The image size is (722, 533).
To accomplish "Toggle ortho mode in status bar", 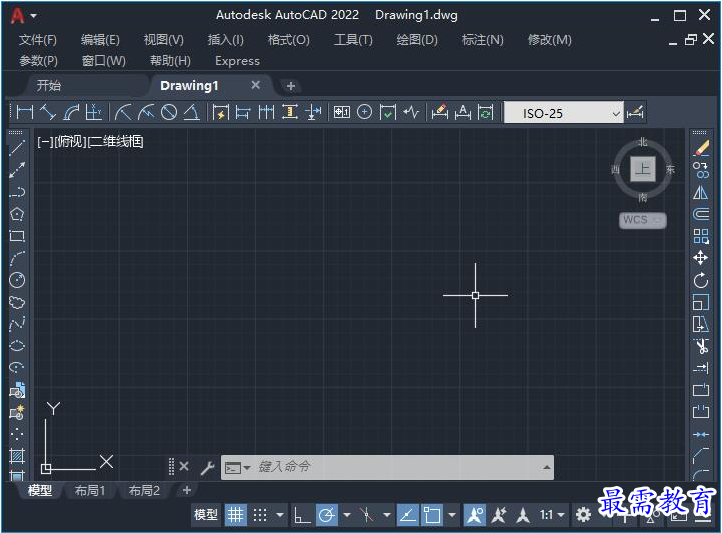I will click(302, 515).
